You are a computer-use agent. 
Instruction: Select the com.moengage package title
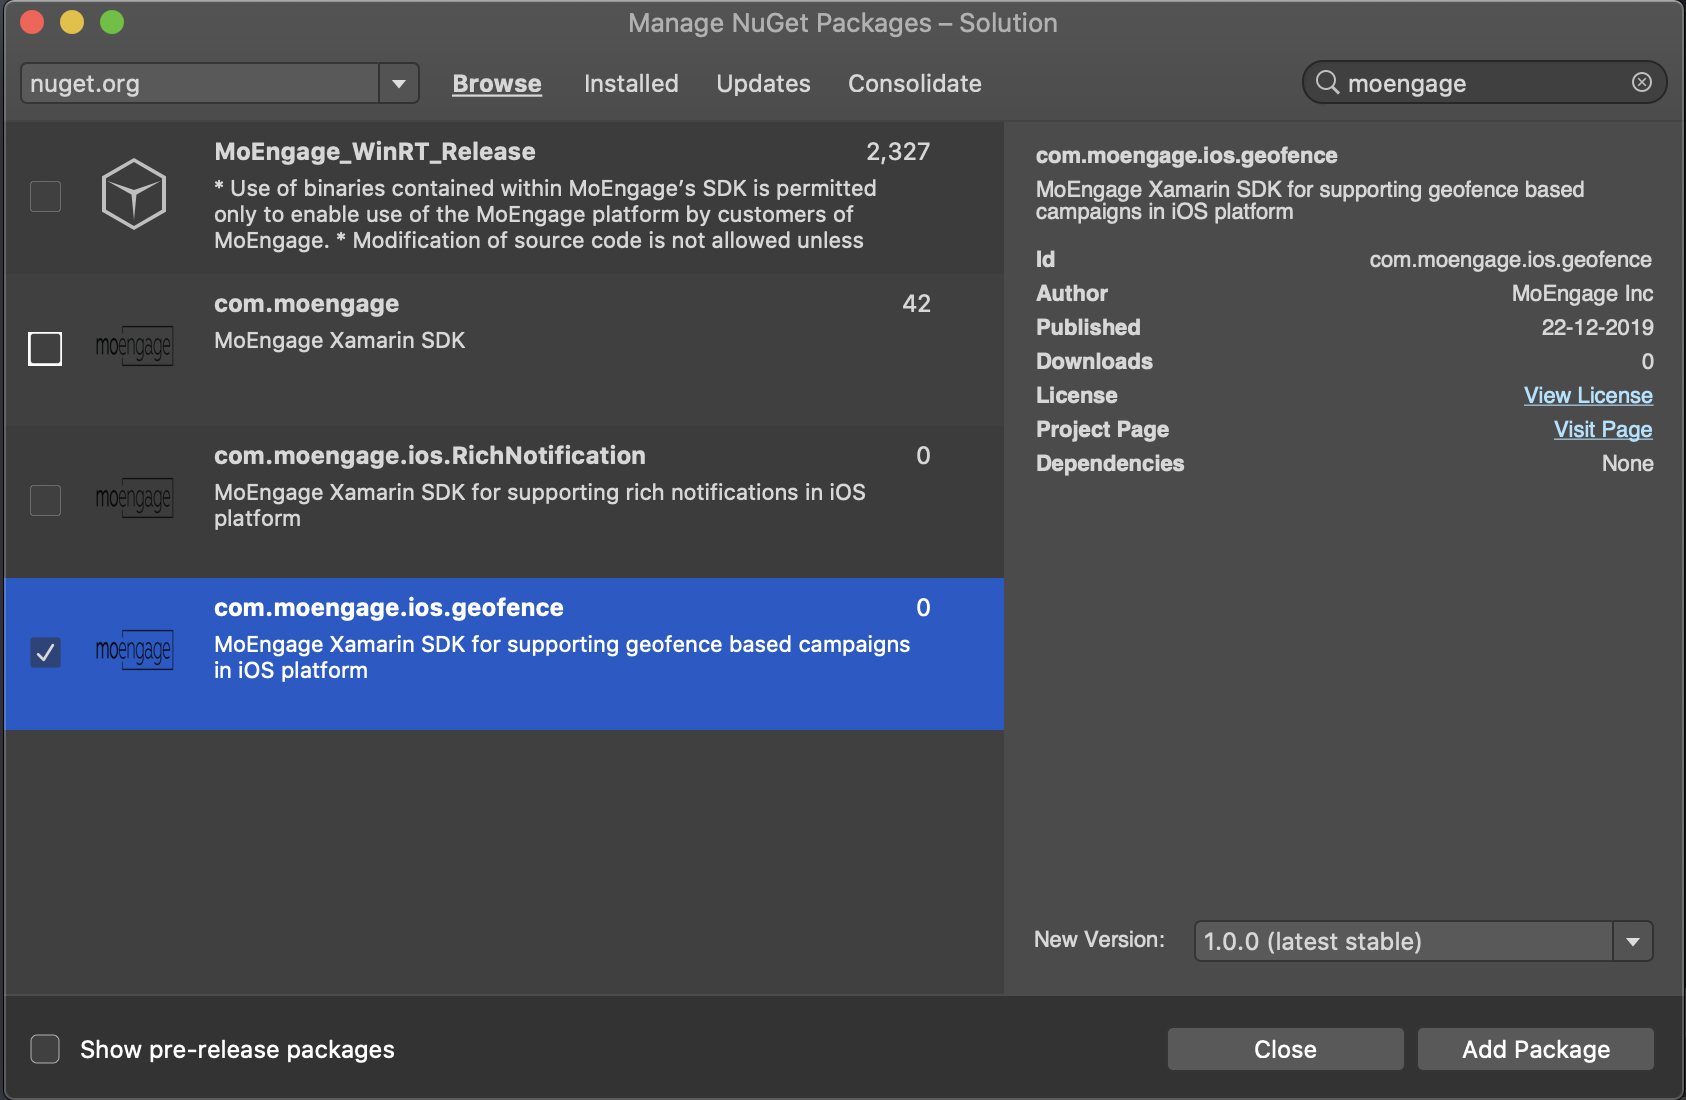pos(306,304)
